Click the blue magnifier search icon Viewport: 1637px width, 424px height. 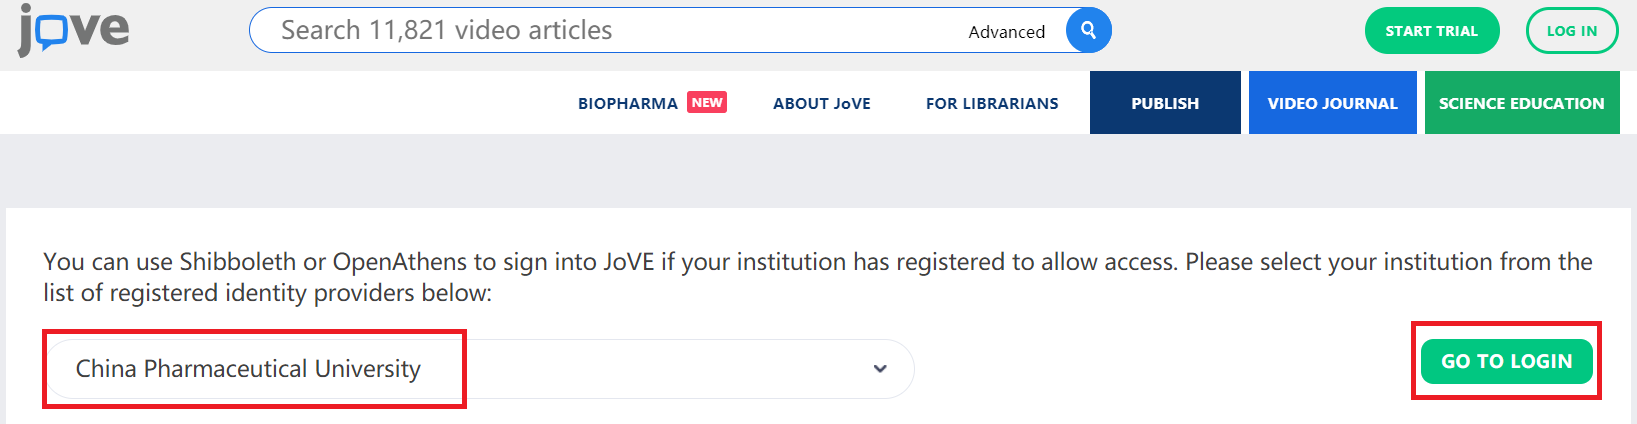1088,31
